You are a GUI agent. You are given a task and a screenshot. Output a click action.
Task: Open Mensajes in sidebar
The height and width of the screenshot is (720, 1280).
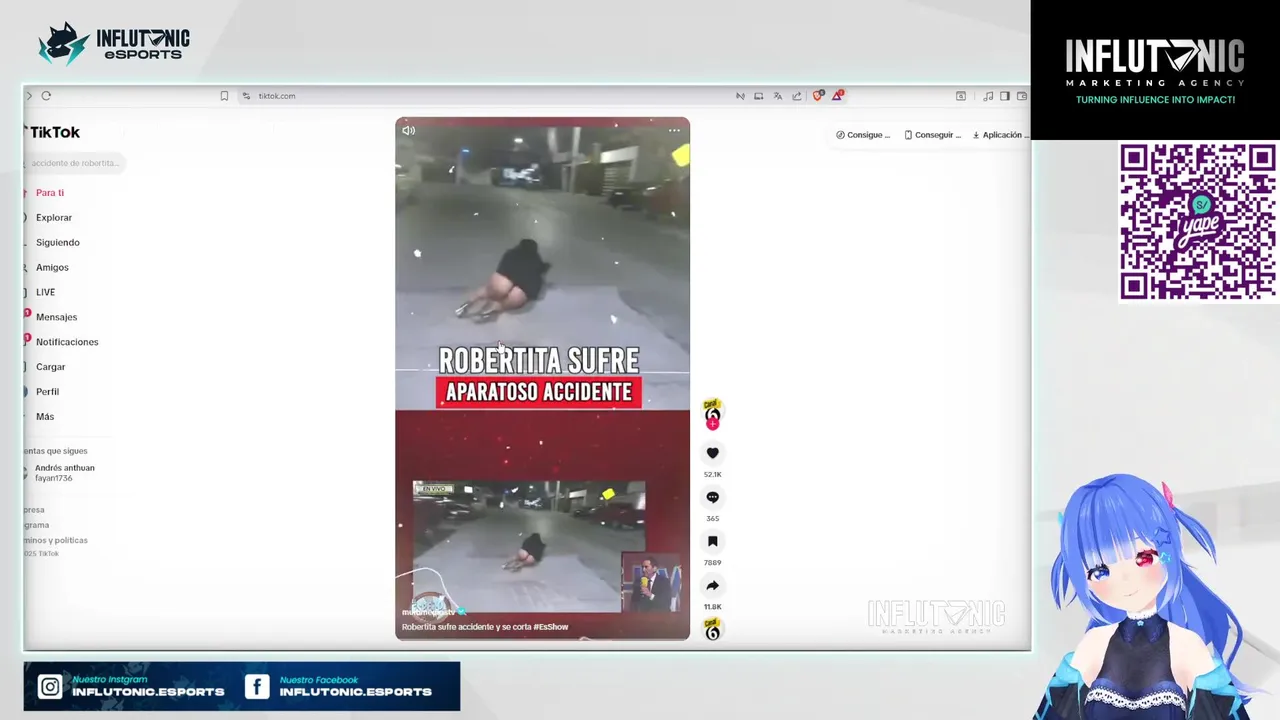coord(56,317)
